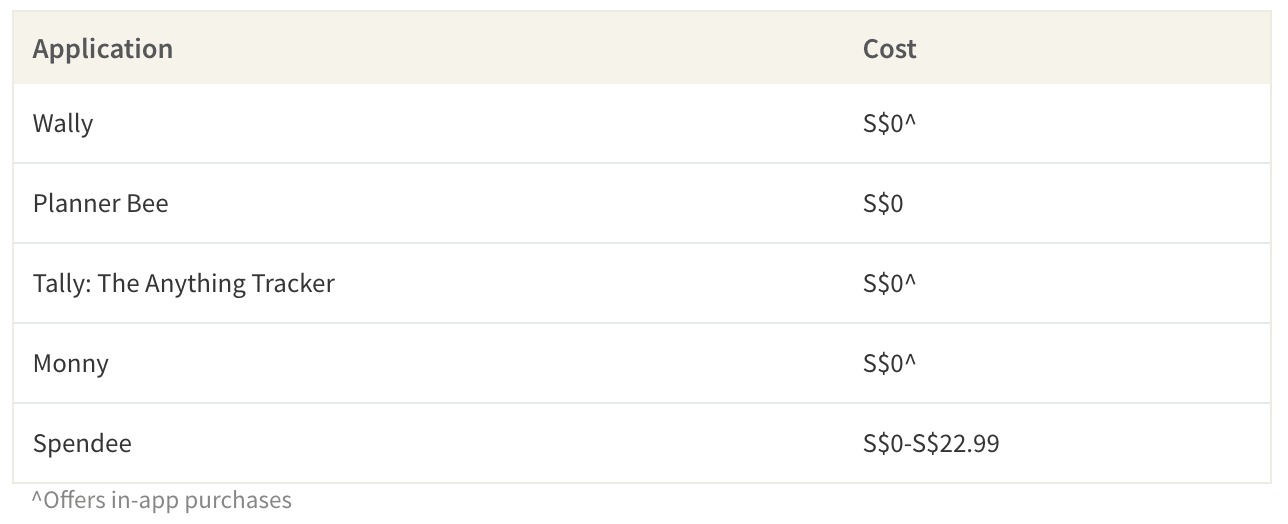The height and width of the screenshot is (524, 1288).
Task: Click the S$0 cost for Monny
Action: pyautogui.click(x=884, y=363)
